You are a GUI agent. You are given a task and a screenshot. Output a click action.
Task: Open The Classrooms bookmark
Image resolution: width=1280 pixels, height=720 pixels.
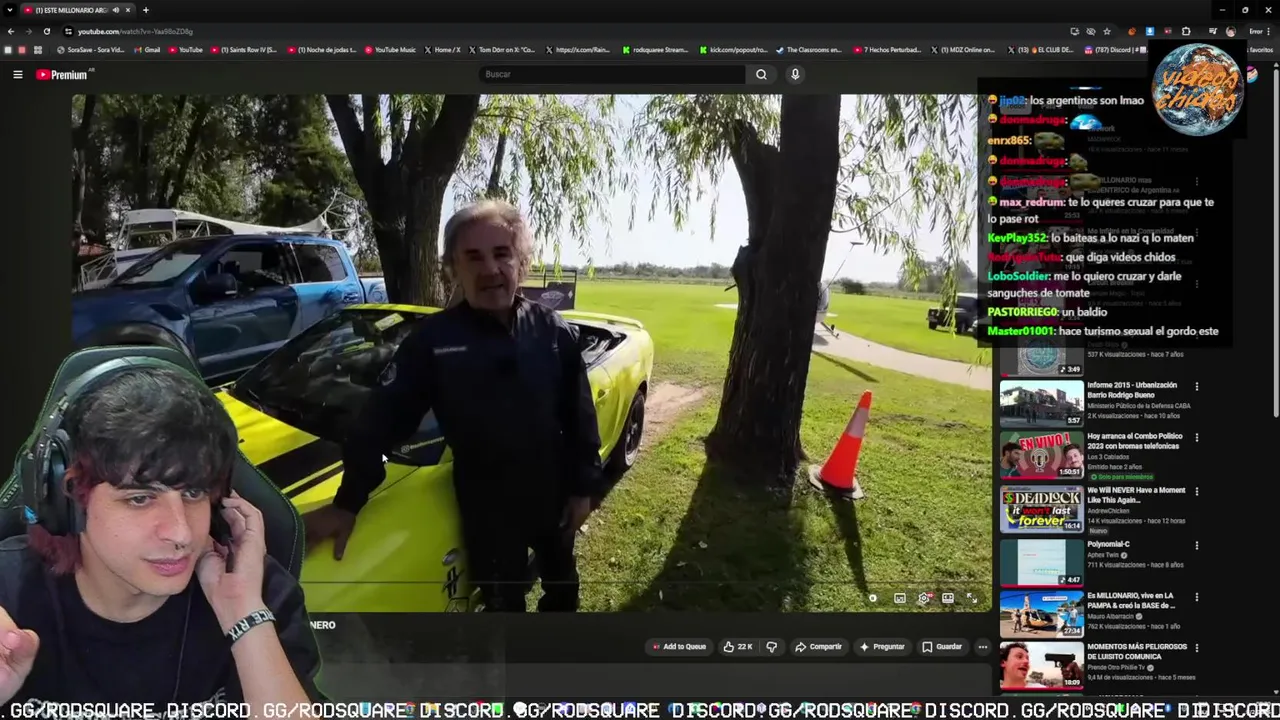pyautogui.click(x=809, y=49)
